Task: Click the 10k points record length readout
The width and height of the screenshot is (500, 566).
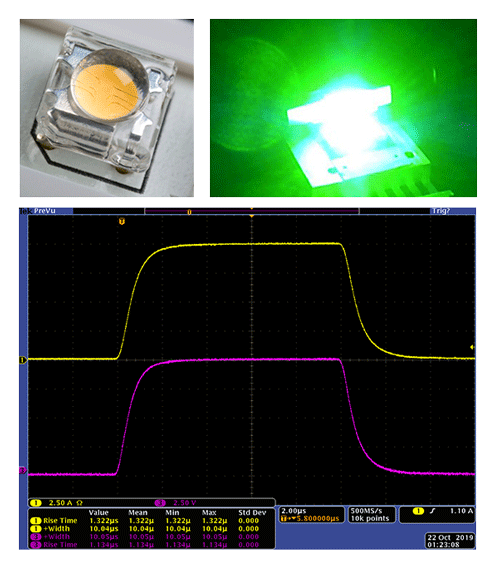Action: point(370,519)
